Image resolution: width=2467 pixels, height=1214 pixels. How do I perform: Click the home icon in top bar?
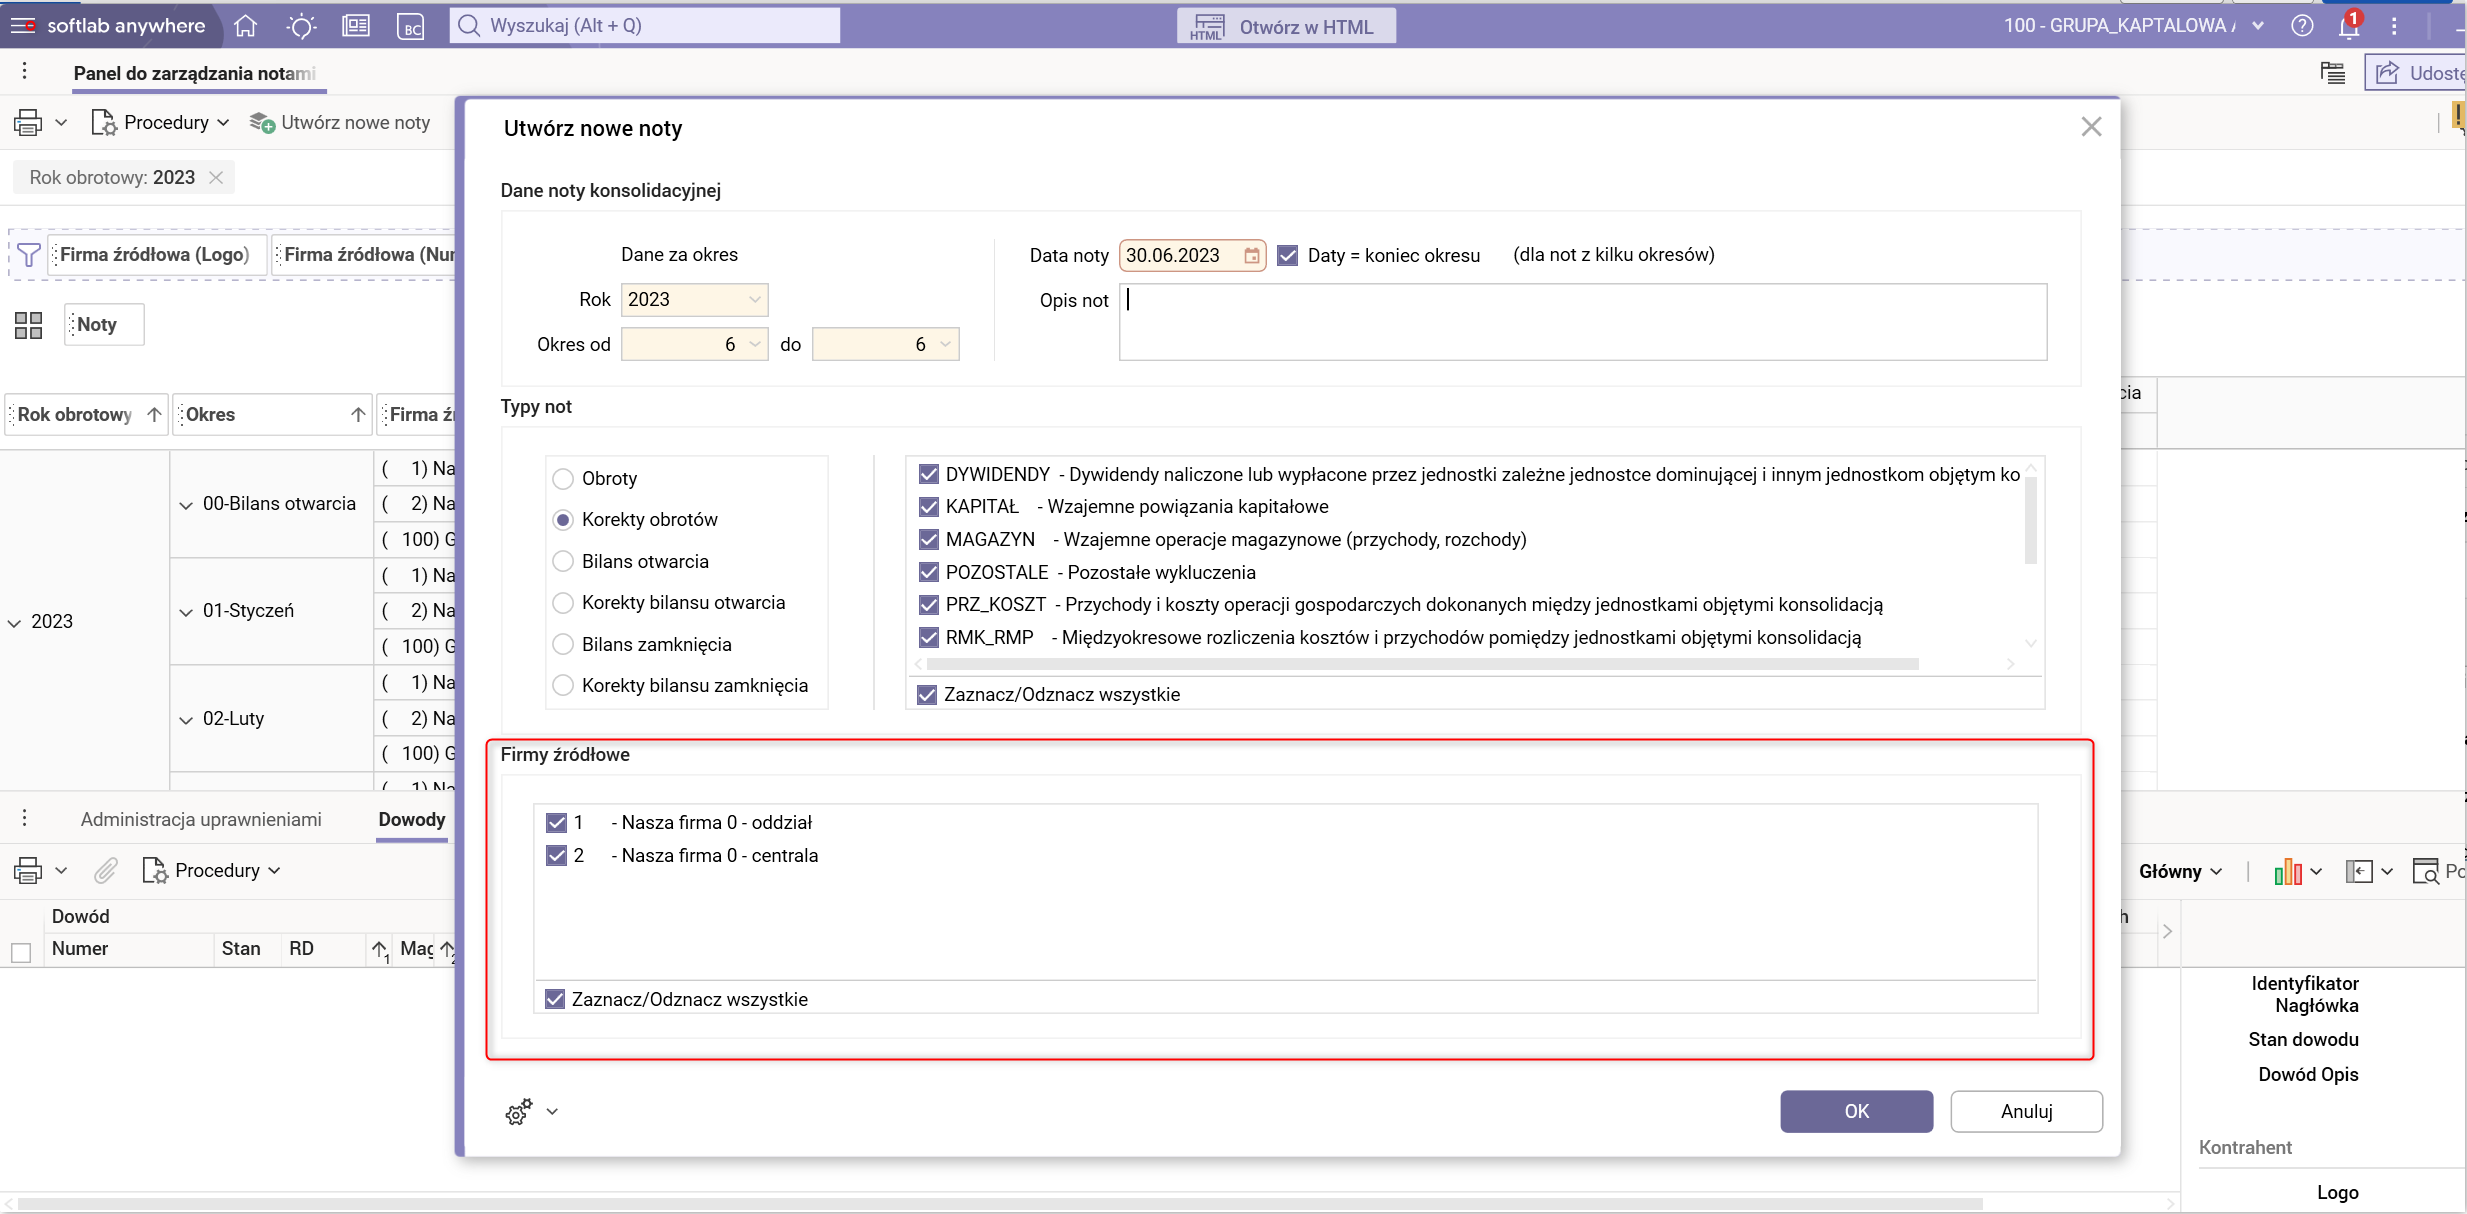[x=246, y=26]
